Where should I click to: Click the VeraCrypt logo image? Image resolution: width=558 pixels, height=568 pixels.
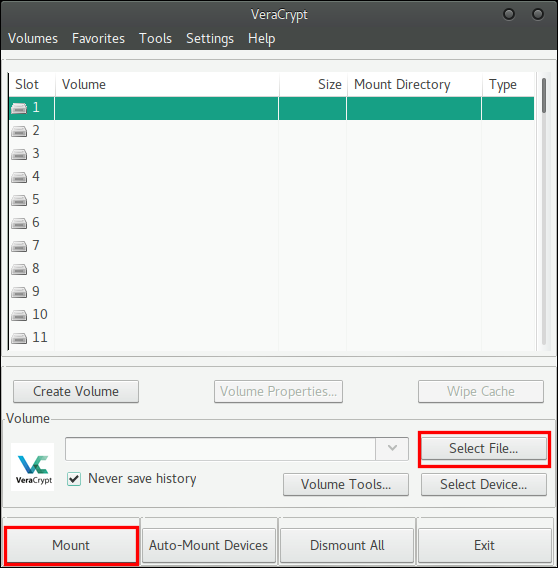(x=33, y=467)
